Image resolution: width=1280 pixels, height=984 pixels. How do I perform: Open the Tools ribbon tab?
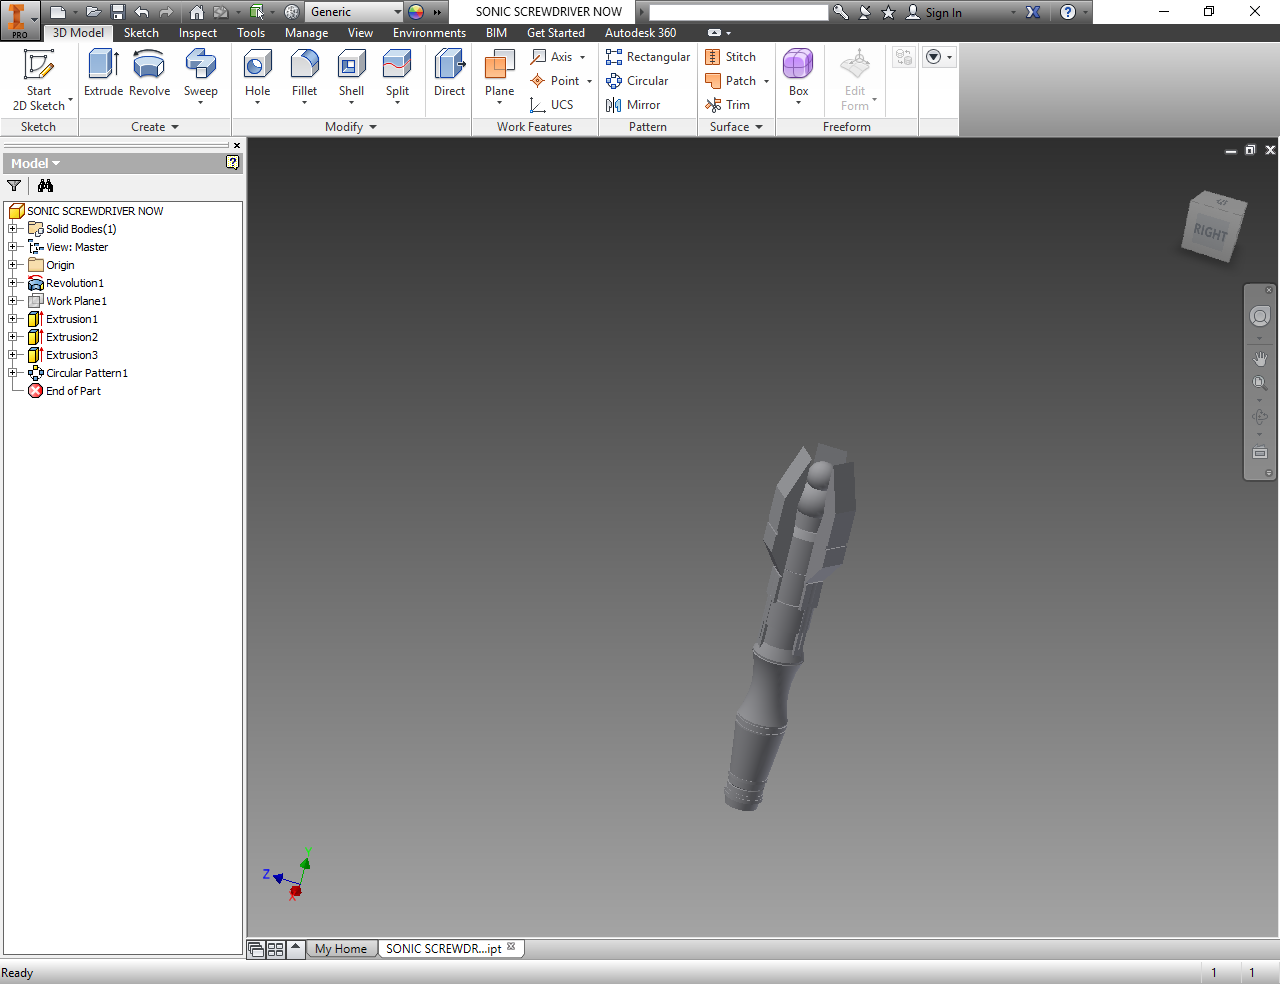coord(251,33)
